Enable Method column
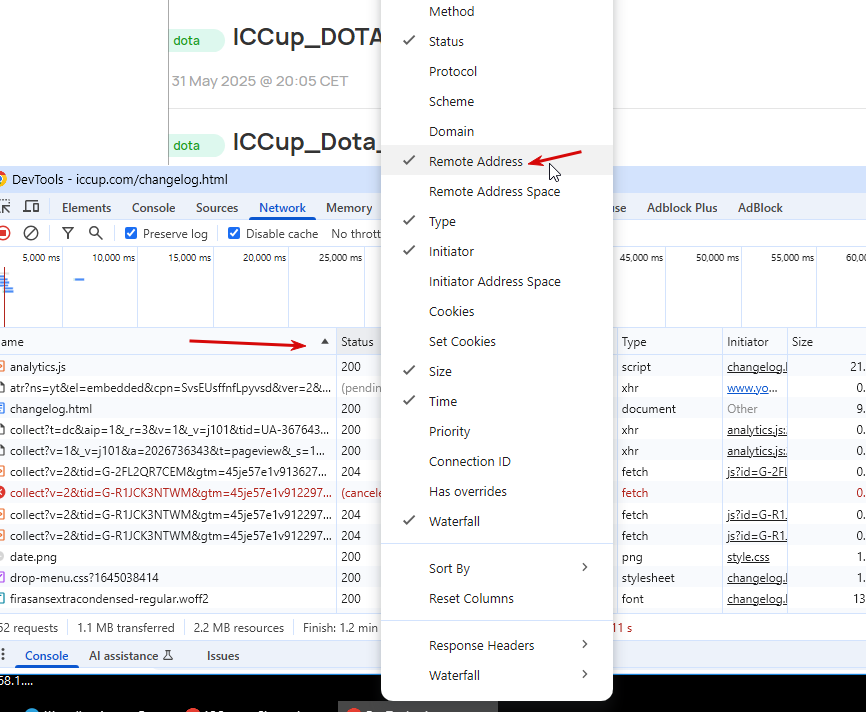This screenshot has height=712, width=866. click(x=497, y=12)
